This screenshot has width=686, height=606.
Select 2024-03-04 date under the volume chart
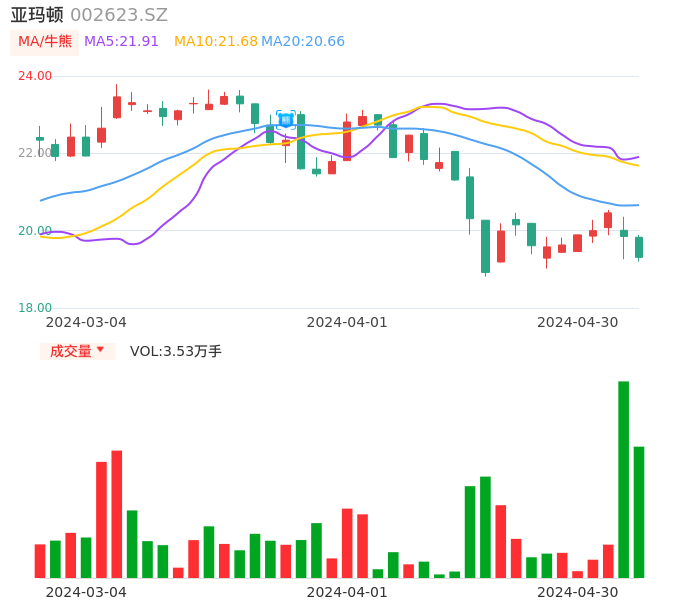86,592
